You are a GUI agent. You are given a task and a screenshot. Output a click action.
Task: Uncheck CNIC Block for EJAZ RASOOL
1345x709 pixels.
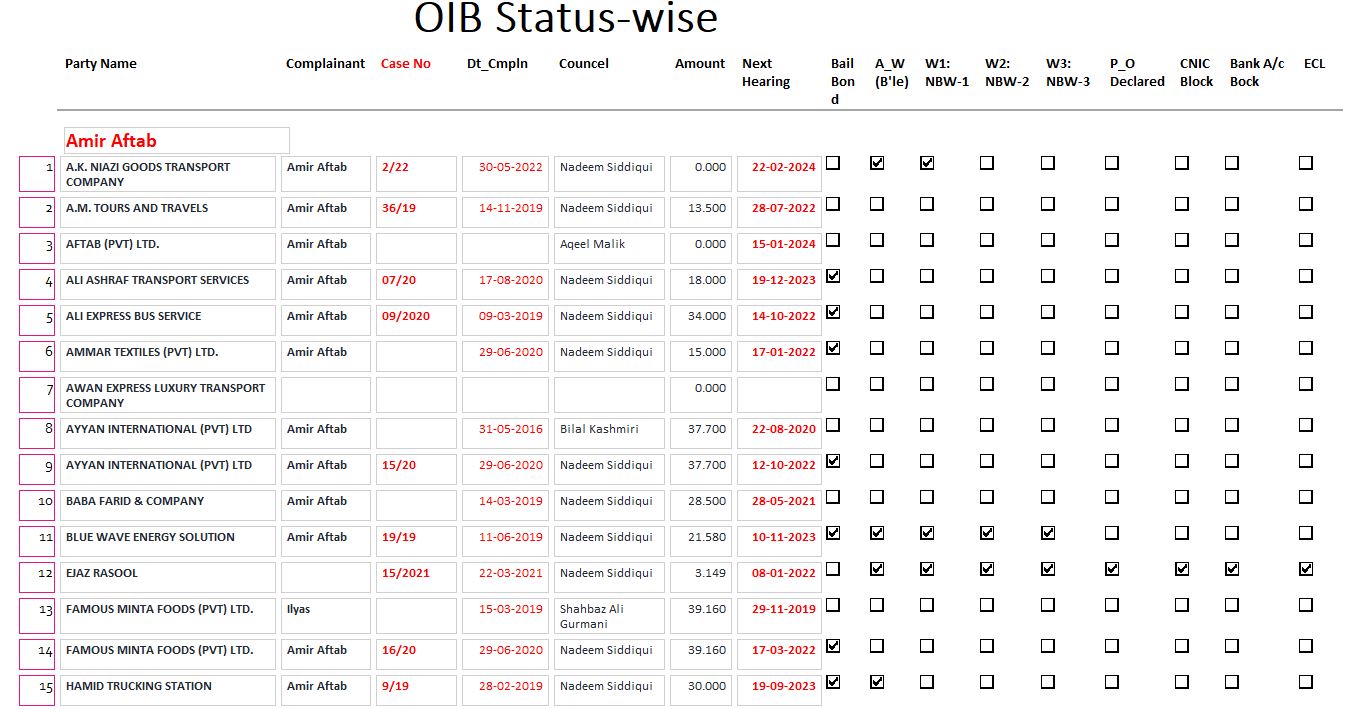click(x=1183, y=569)
